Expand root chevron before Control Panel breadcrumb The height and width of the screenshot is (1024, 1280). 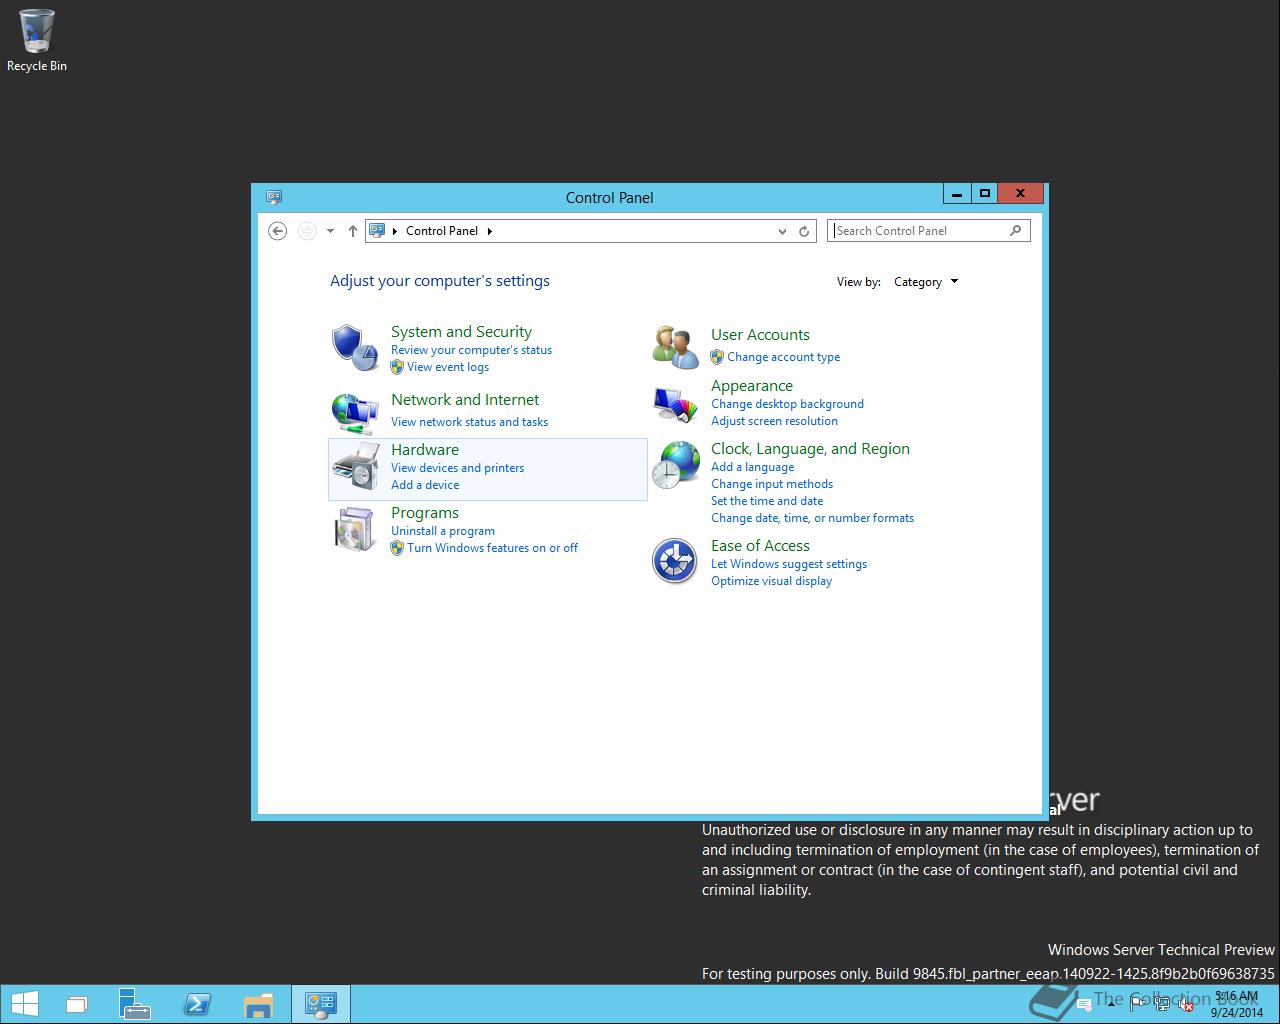(x=394, y=231)
